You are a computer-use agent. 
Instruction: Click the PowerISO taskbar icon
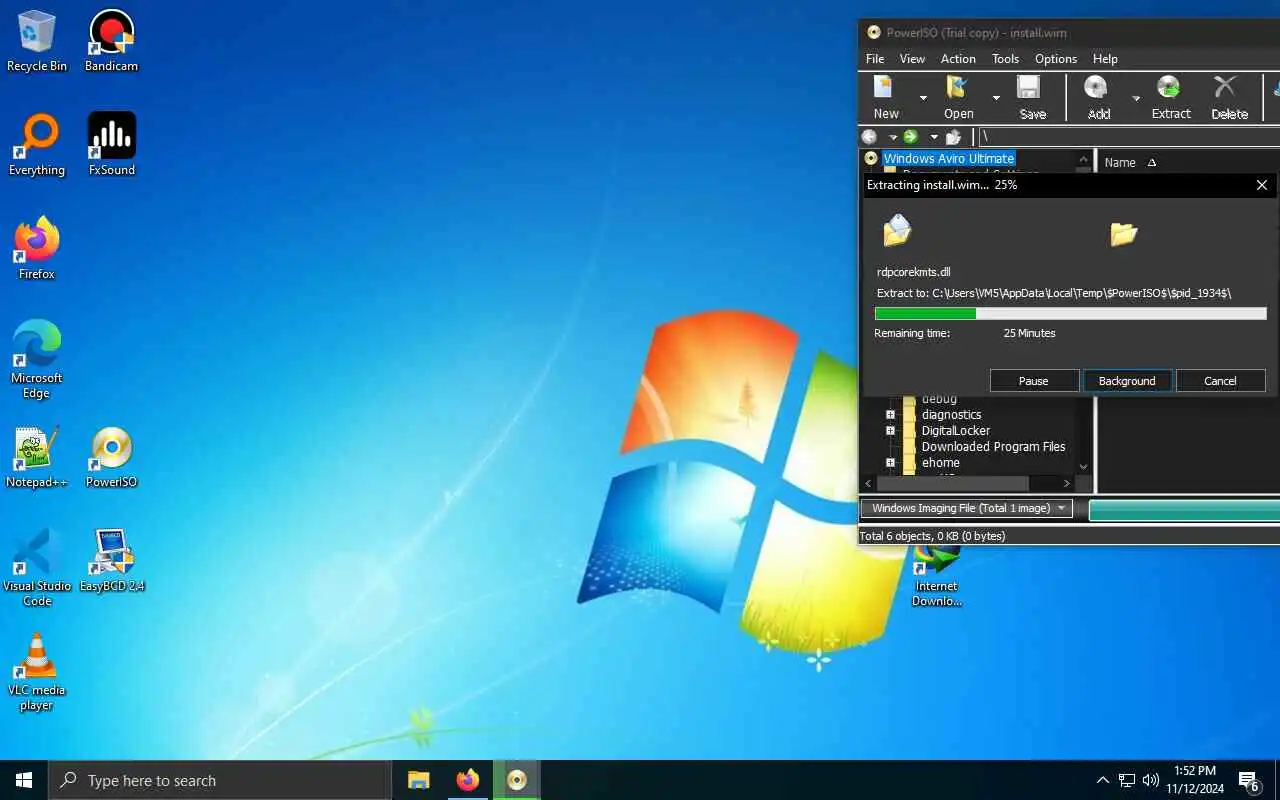point(516,780)
